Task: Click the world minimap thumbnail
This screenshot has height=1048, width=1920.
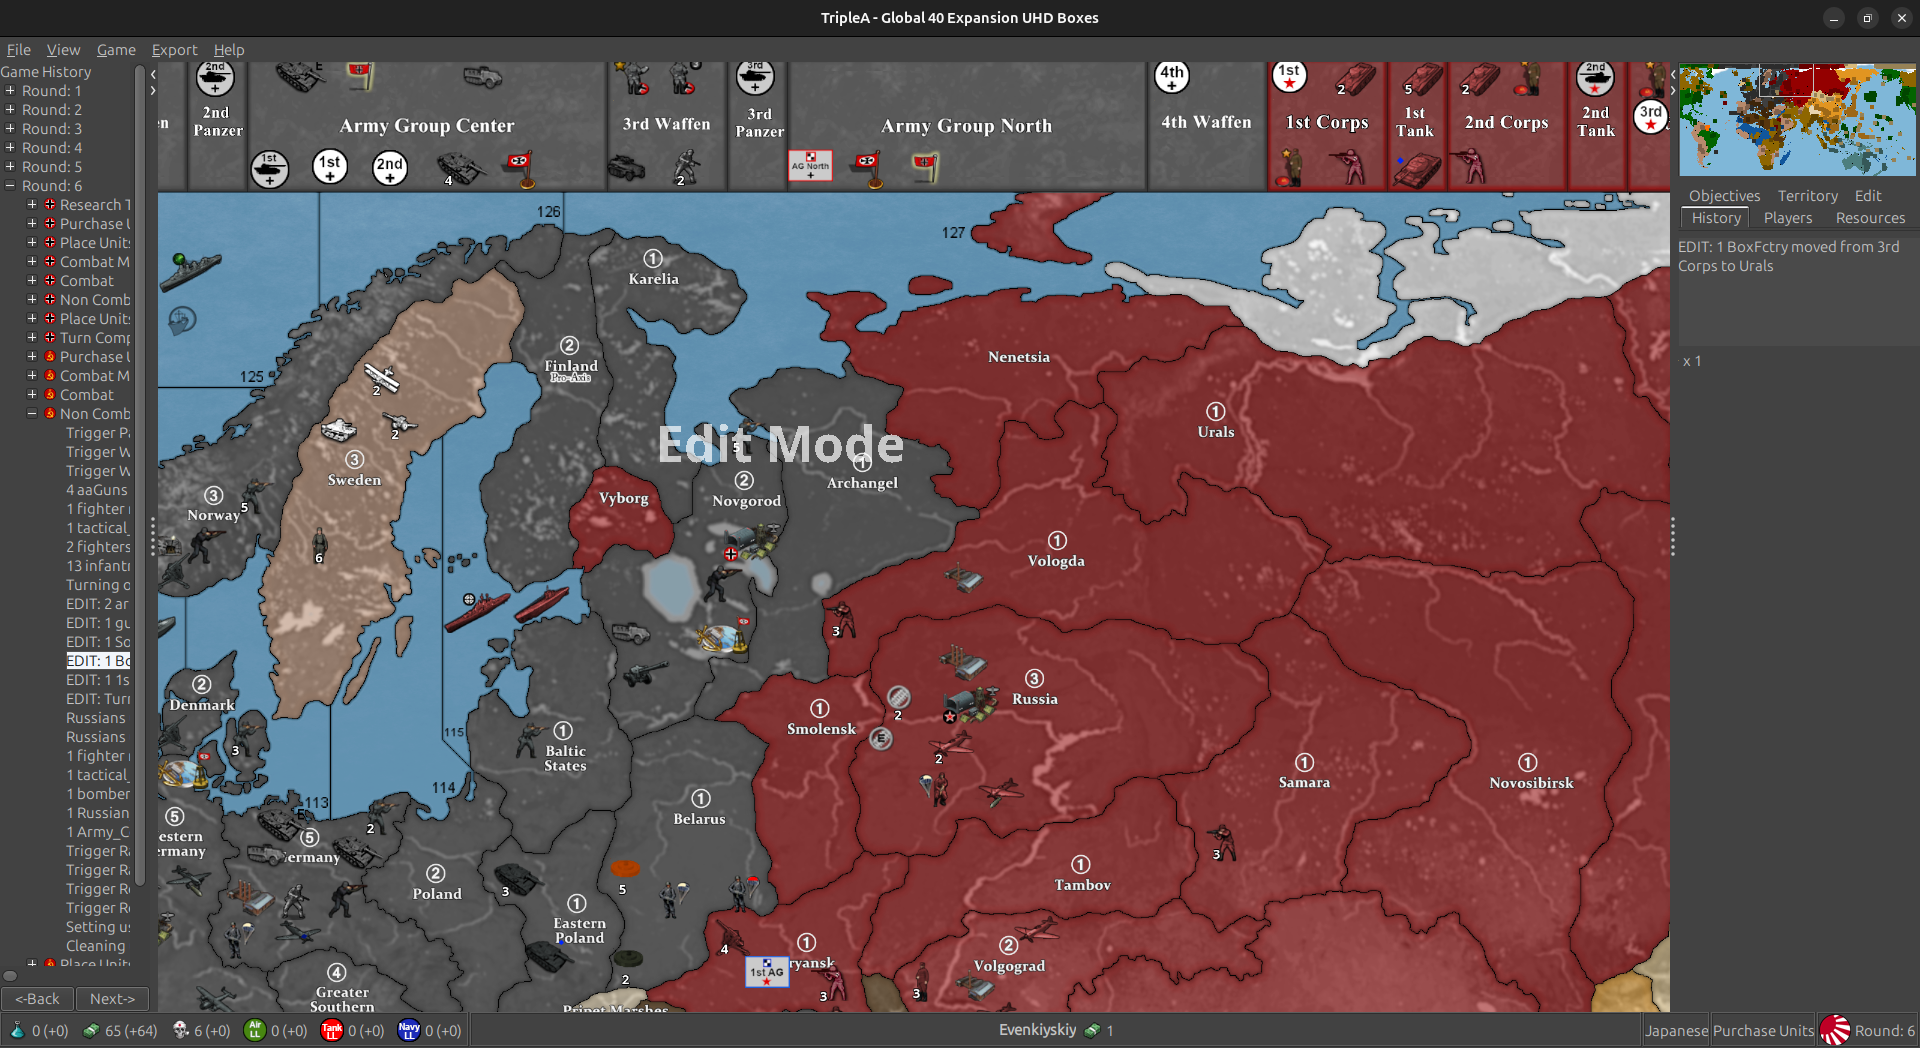Action: pyautogui.click(x=1797, y=120)
